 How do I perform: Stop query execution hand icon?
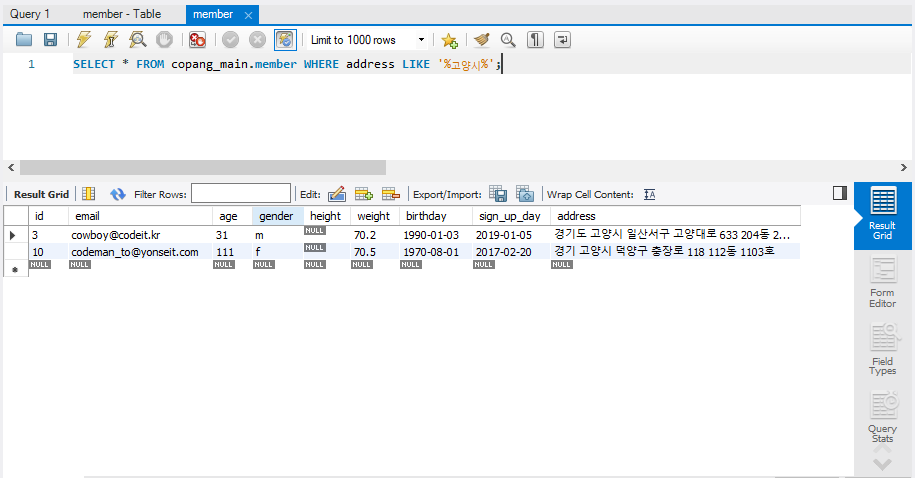[x=165, y=40]
